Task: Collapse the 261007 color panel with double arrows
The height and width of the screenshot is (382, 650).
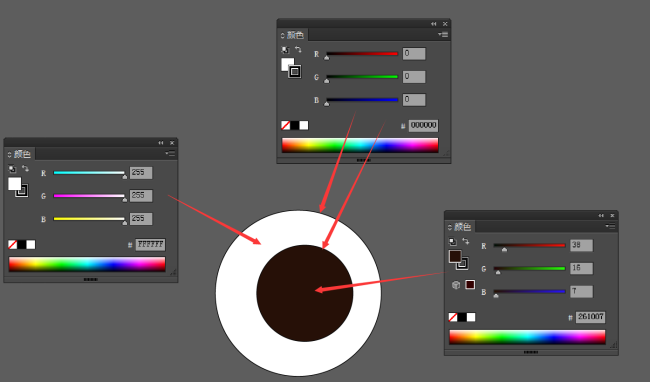Action: tap(601, 215)
